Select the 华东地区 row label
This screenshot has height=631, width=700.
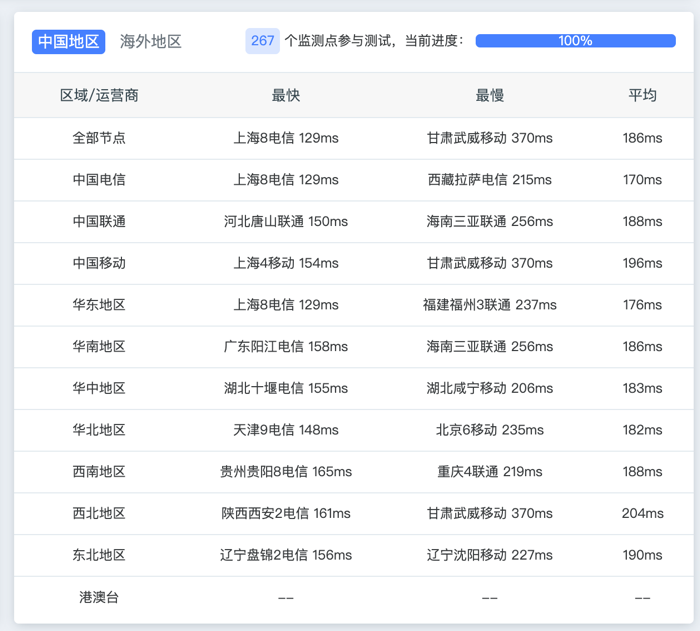pyautogui.click(x=99, y=305)
